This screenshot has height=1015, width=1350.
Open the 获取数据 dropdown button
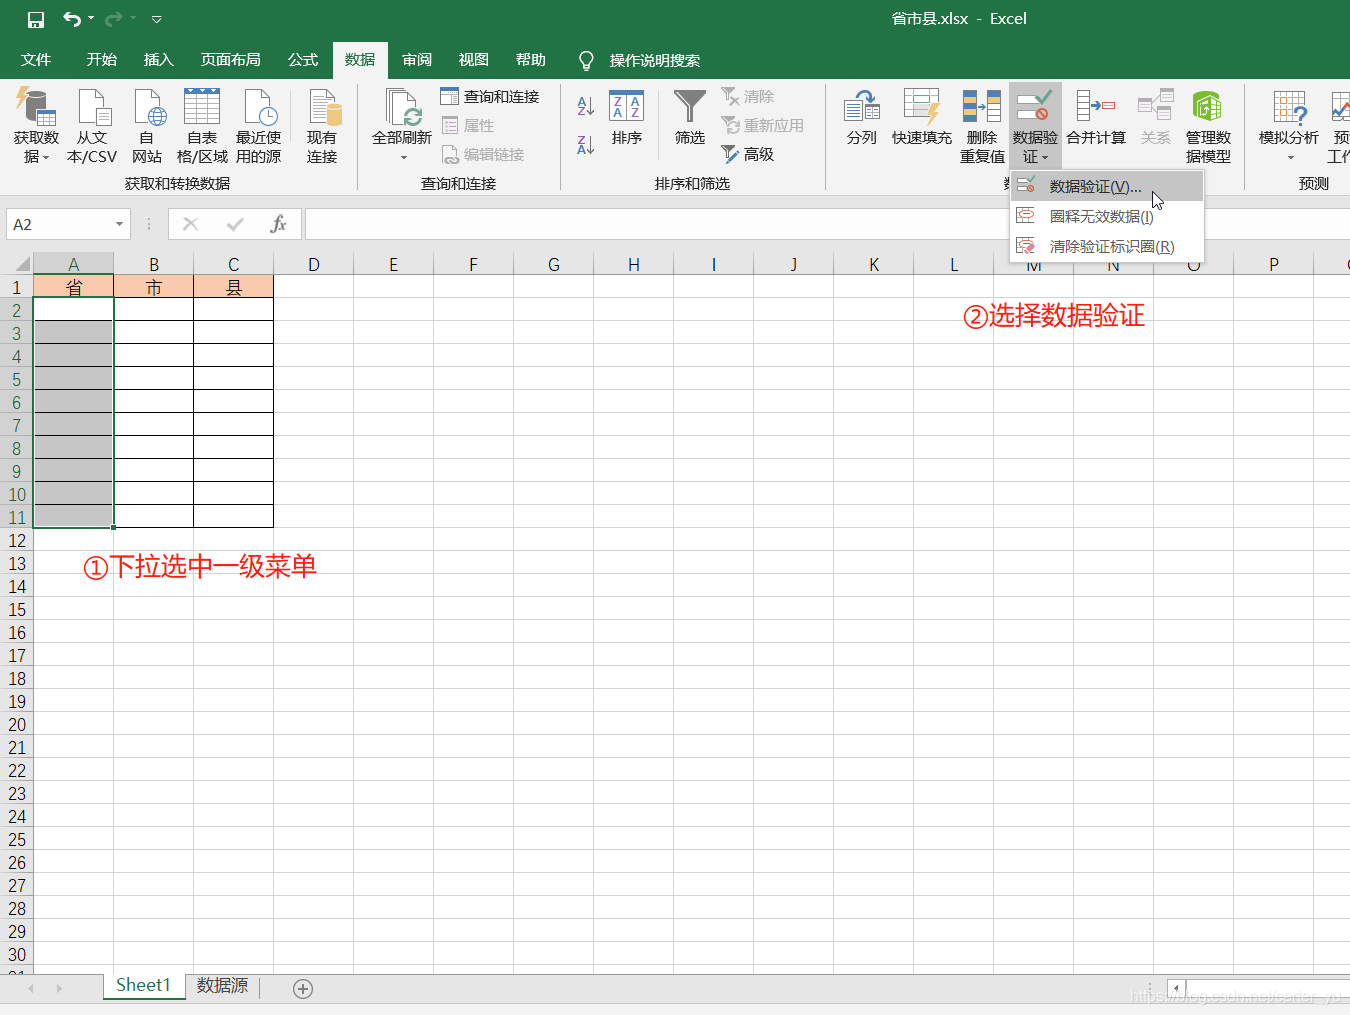coord(36,126)
